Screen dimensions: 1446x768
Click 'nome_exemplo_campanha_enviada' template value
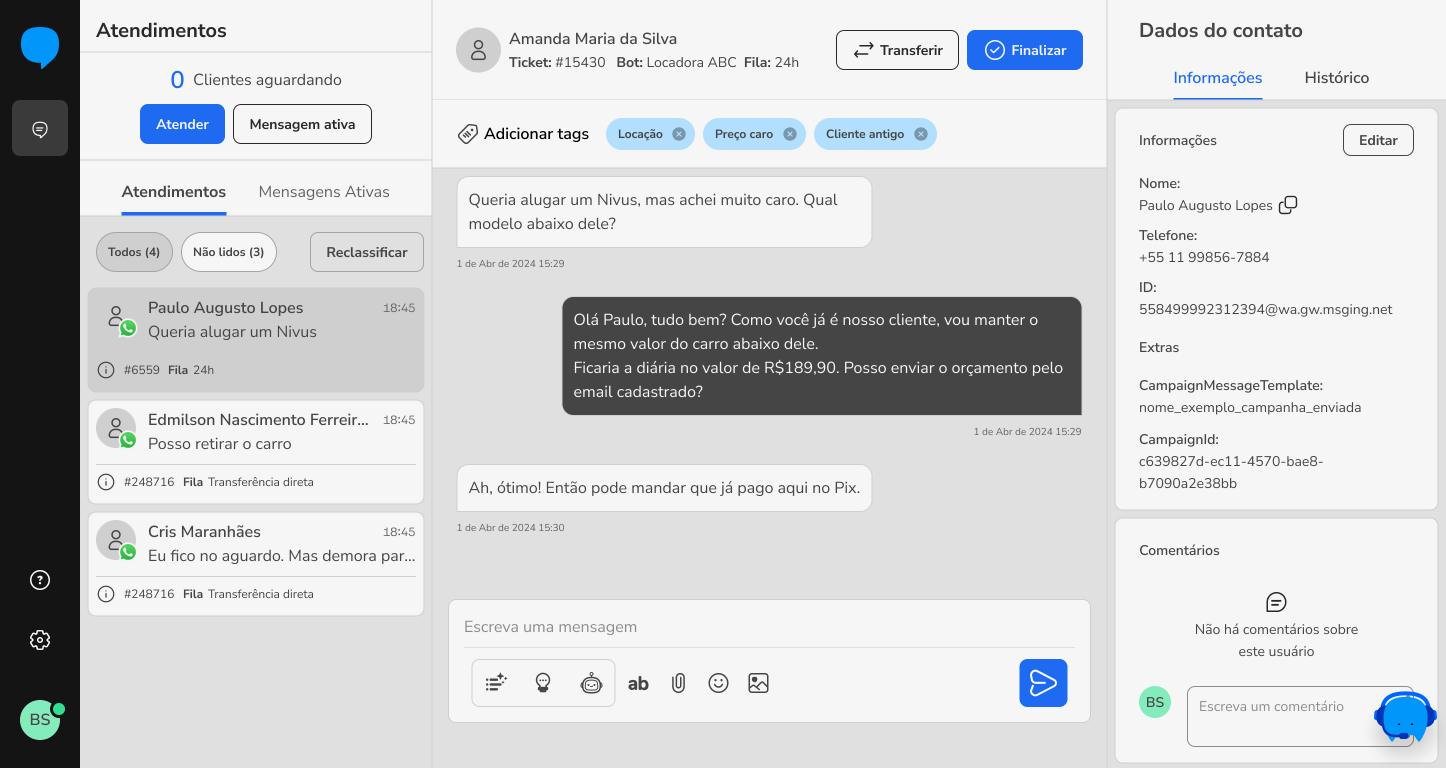(1250, 407)
